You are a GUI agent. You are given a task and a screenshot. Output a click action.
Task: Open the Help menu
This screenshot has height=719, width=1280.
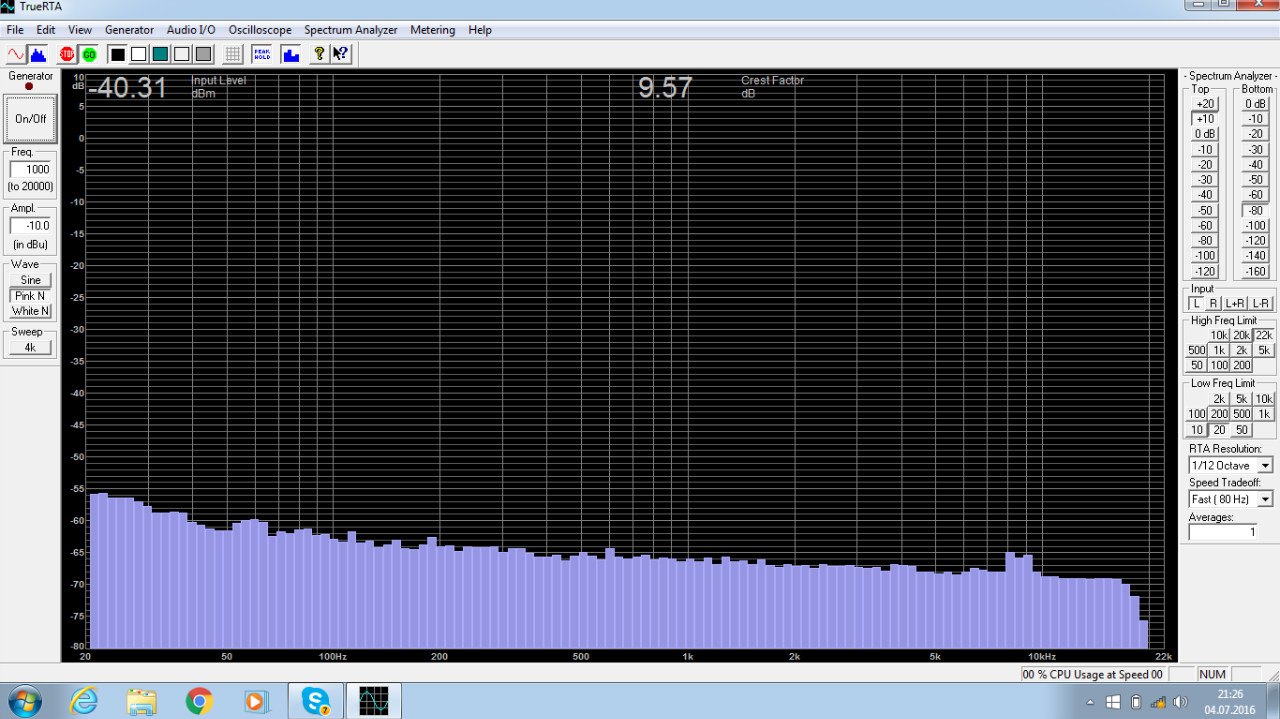(x=480, y=30)
